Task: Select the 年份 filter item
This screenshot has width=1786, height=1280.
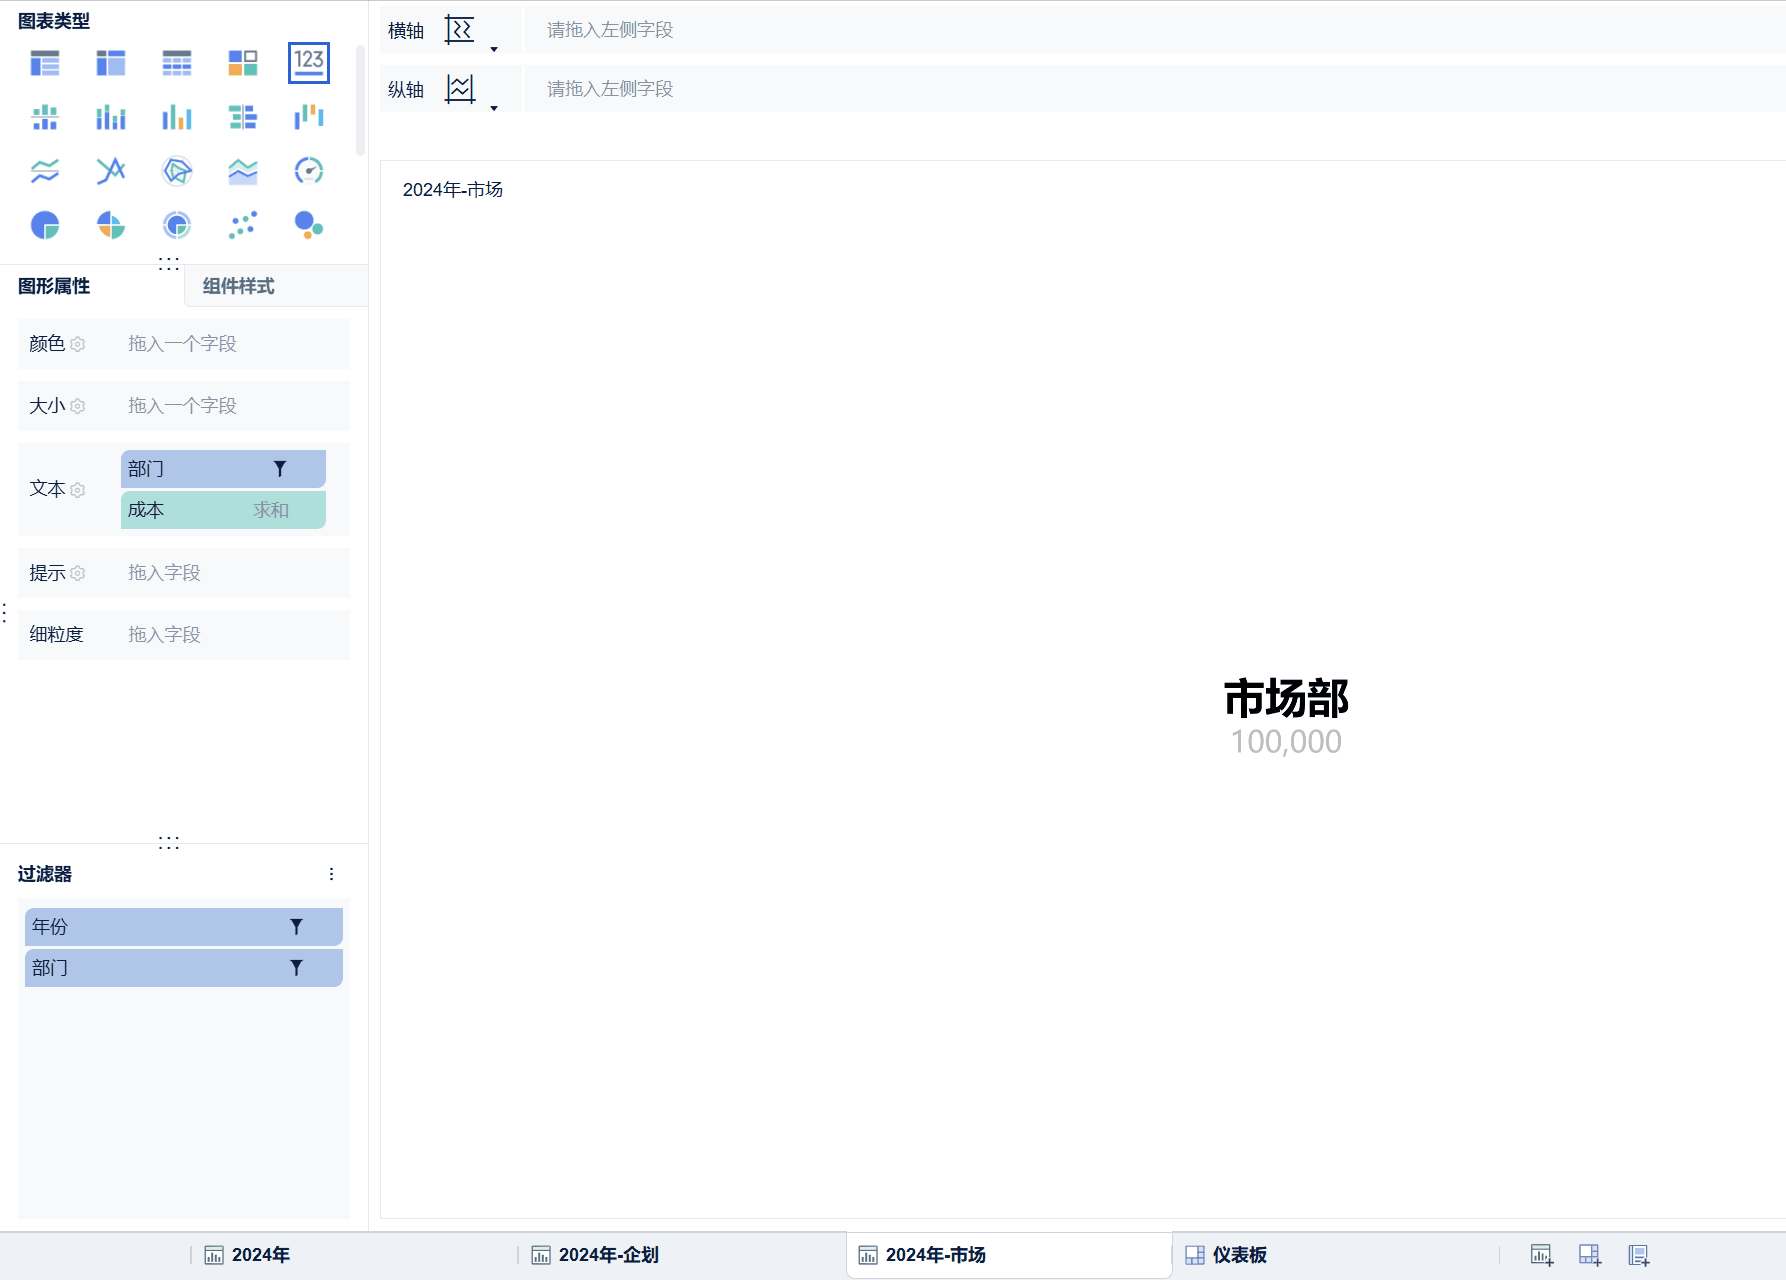Action: [x=184, y=927]
